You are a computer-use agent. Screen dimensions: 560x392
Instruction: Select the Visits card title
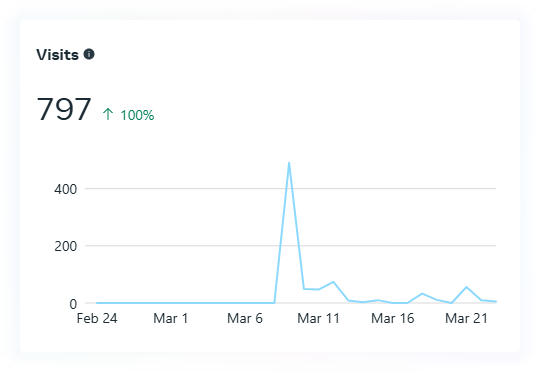pyautogui.click(x=58, y=55)
